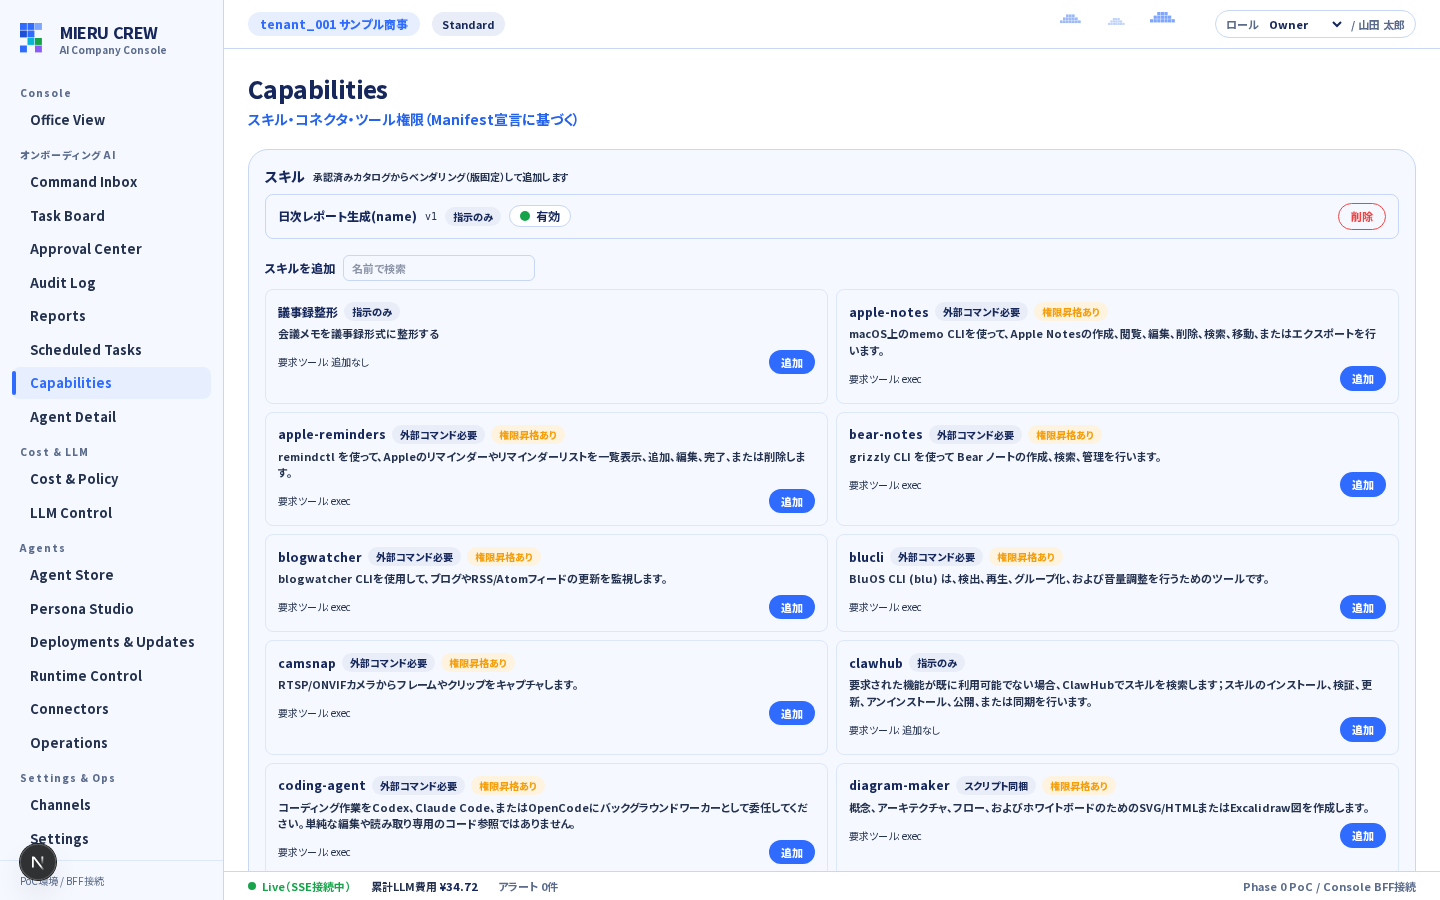Image resolution: width=1440 pixels, height=900 pixels.
Task: Click the 有効 status pill
Action: pos(540,216)
